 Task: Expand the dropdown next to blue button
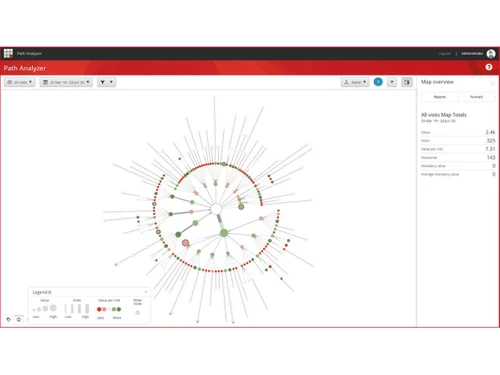tap(392, 82)
